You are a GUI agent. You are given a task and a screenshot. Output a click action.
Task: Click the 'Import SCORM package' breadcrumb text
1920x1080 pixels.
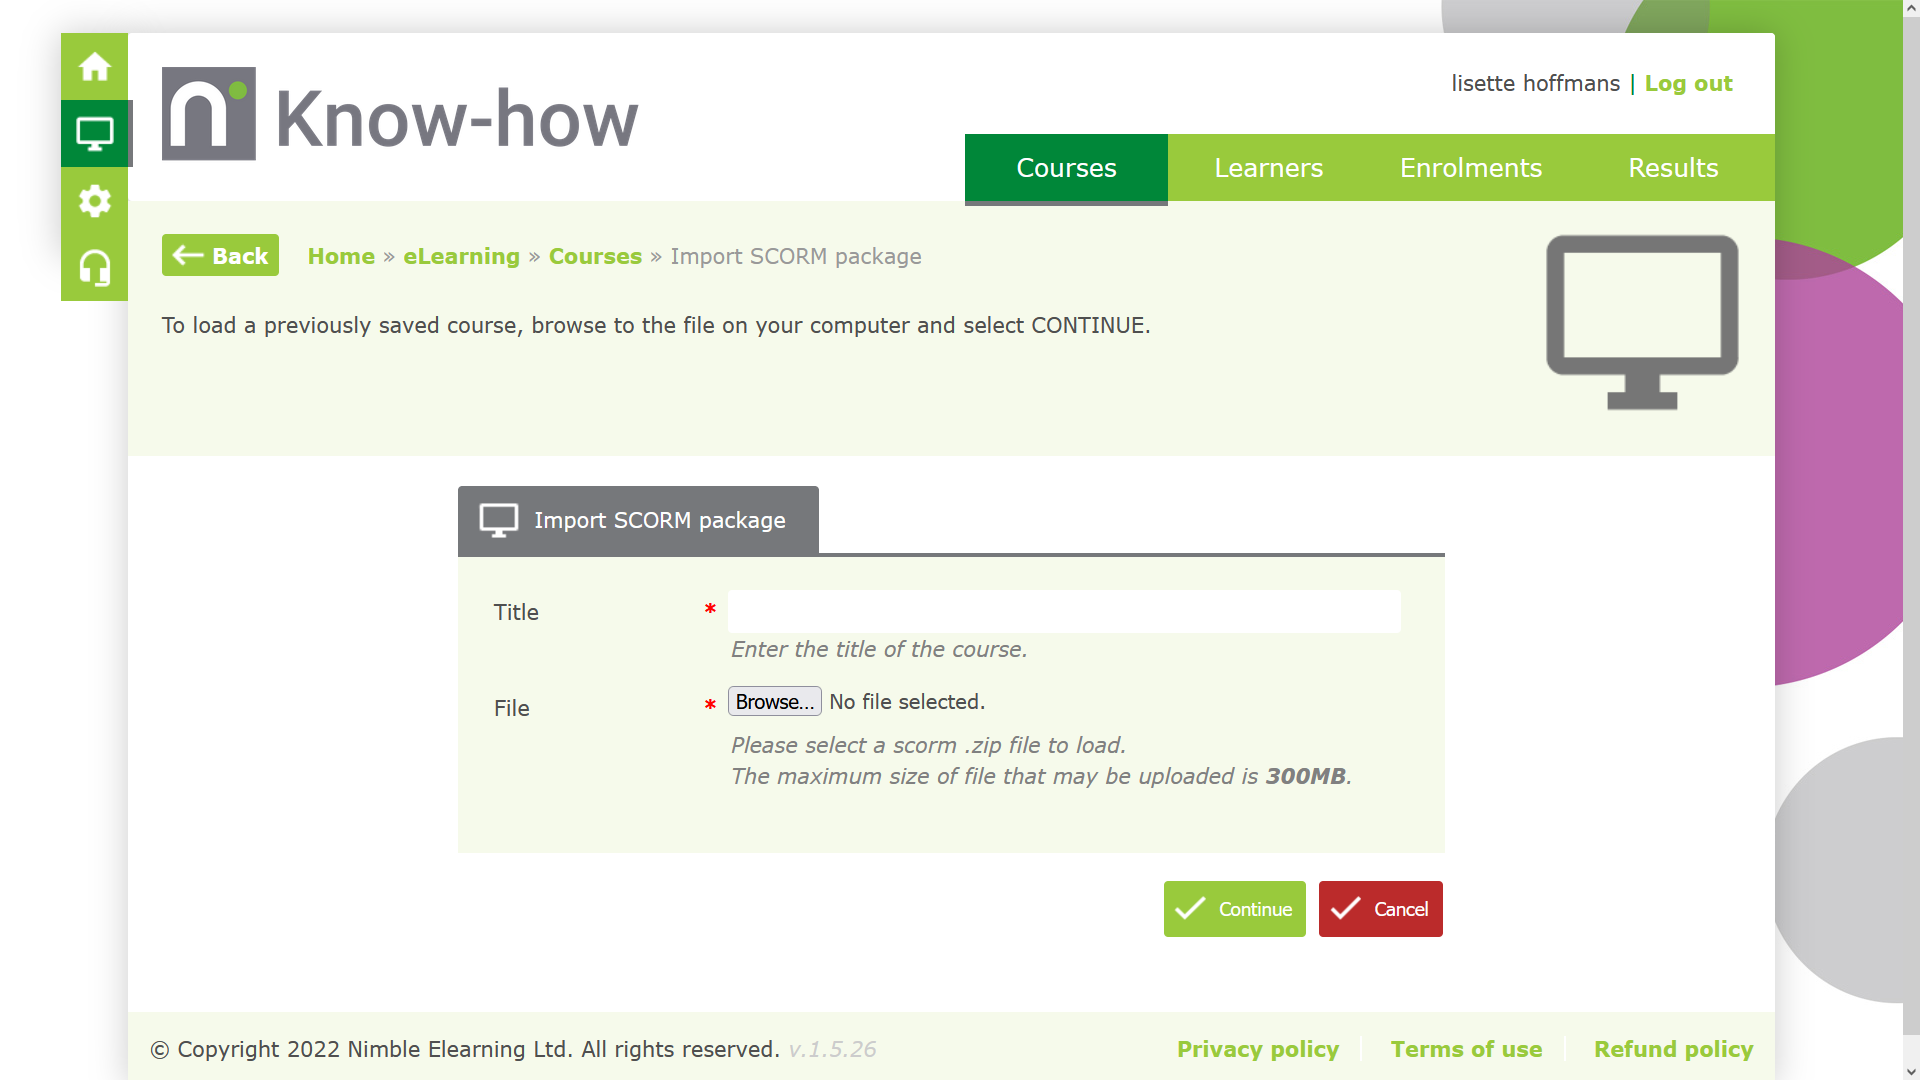pyautogui.click(x=796, y=257)
